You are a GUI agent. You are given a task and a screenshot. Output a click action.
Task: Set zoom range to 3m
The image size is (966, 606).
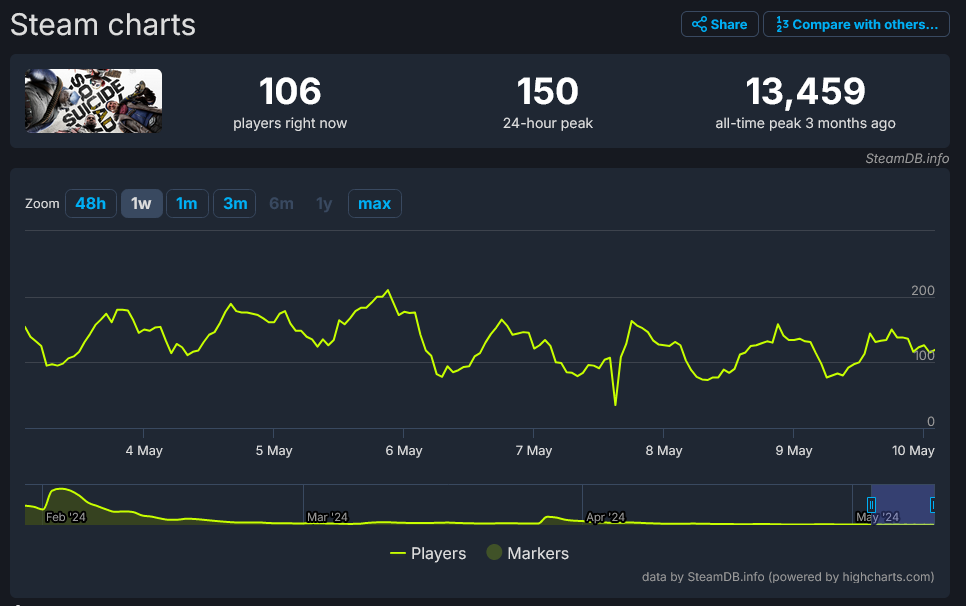pyautogui.click(x=235, y=204)
